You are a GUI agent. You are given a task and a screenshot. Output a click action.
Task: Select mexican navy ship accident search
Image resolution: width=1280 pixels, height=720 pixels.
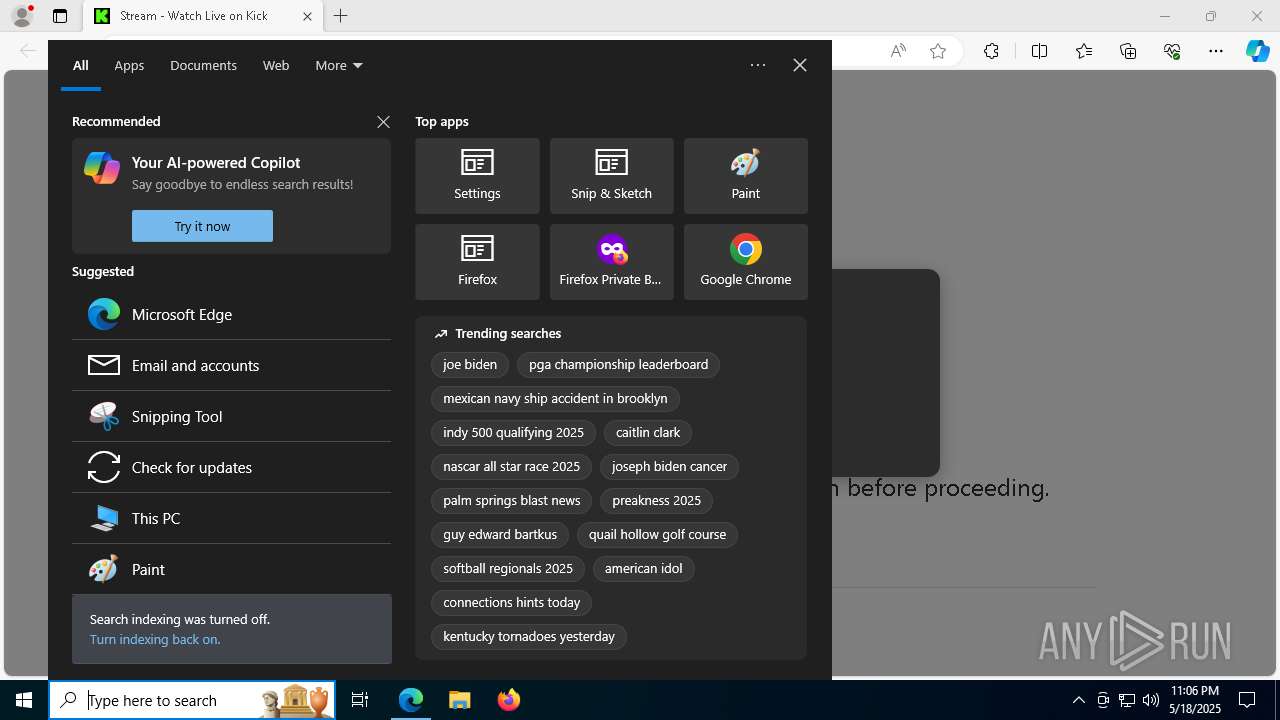555,399
